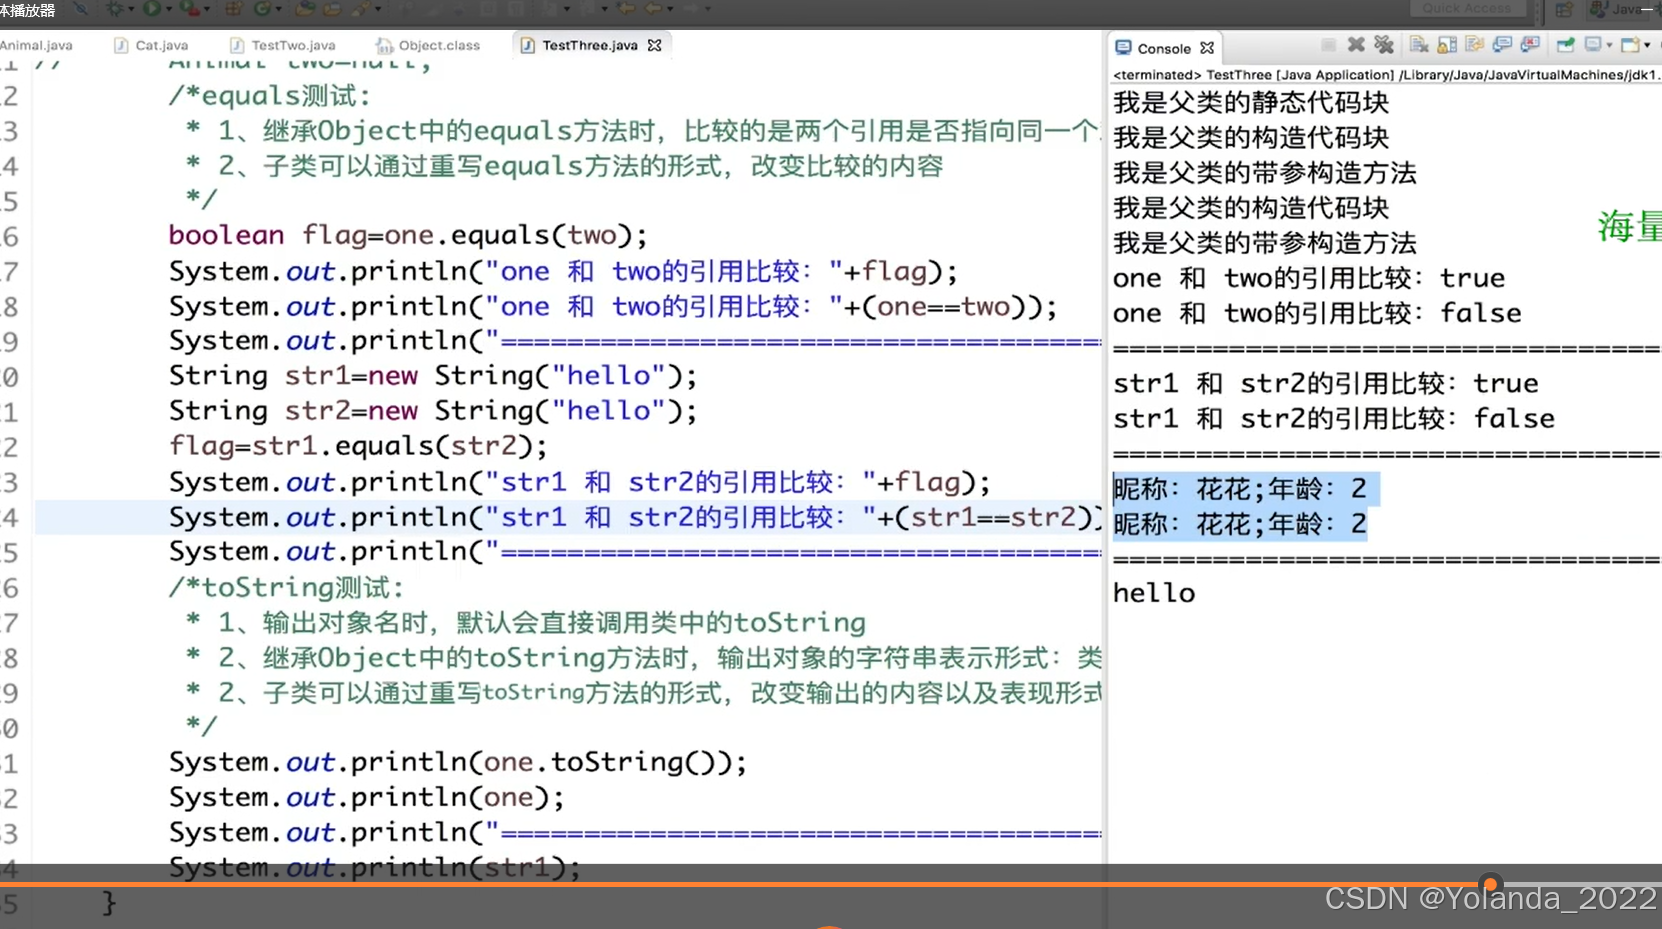The image size is (1662, 929).
Task: Toggle show console on standard output change
Action: (x=1502, y=45)
